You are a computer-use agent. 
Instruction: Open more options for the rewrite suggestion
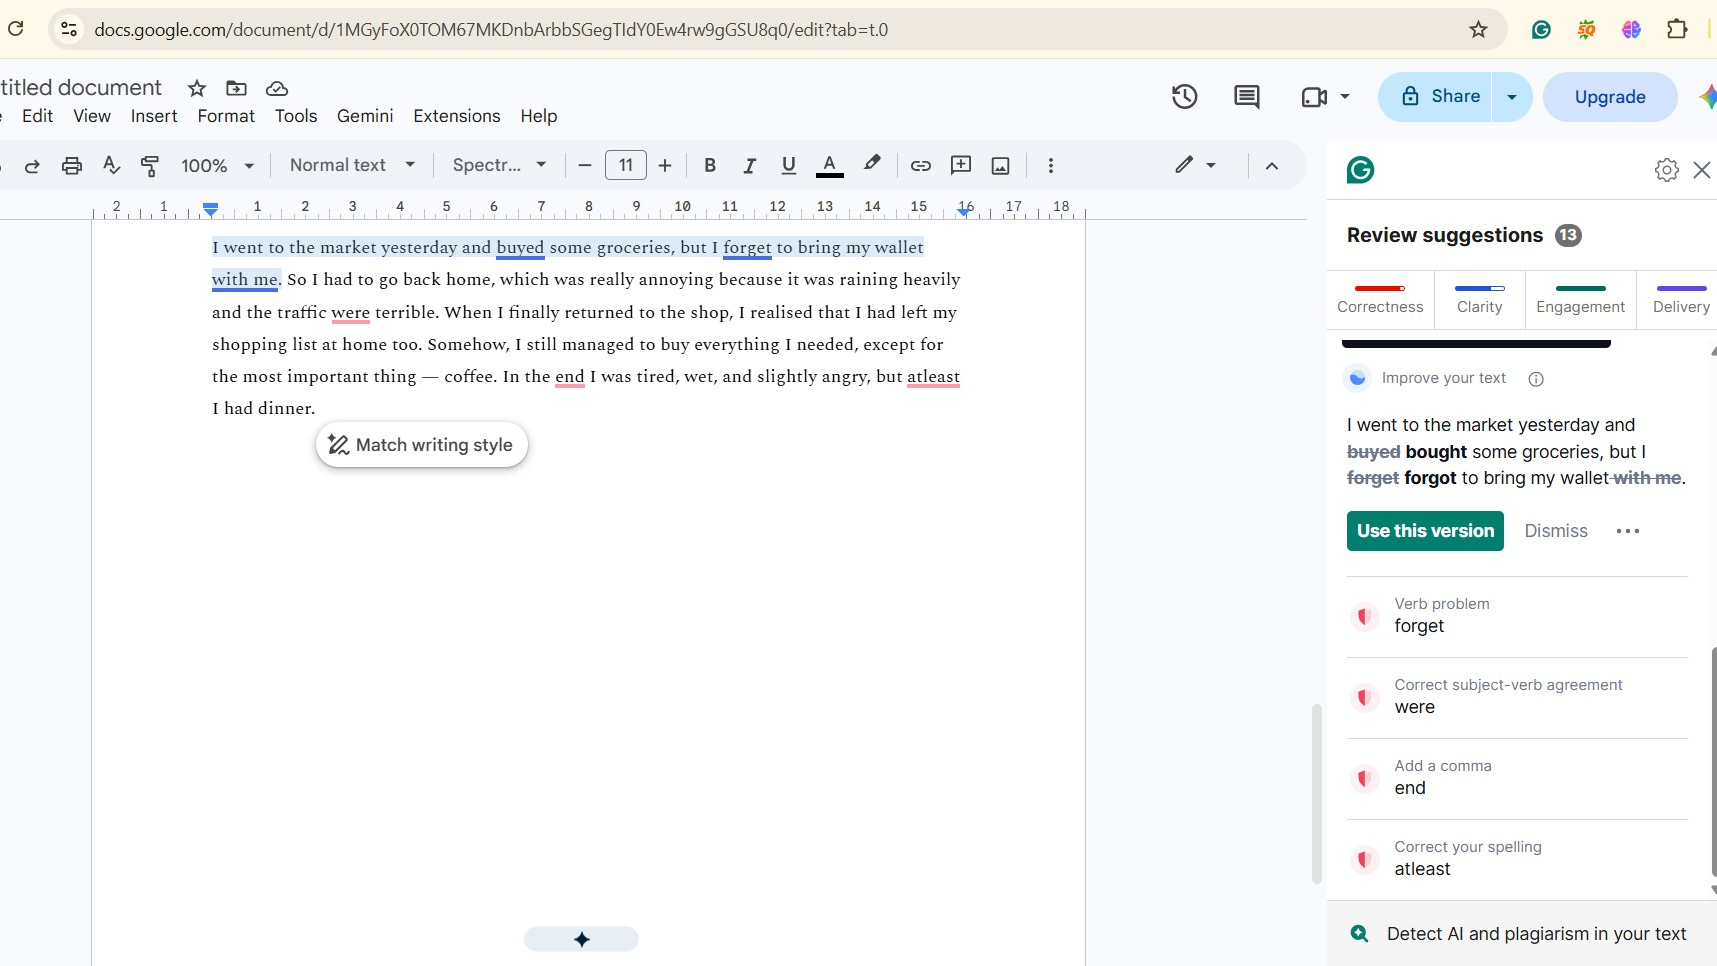click(1628, 531)
